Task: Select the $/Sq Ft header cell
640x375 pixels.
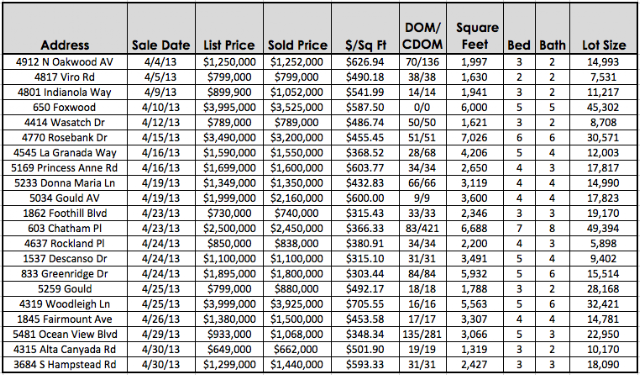Action: (365, 28)
